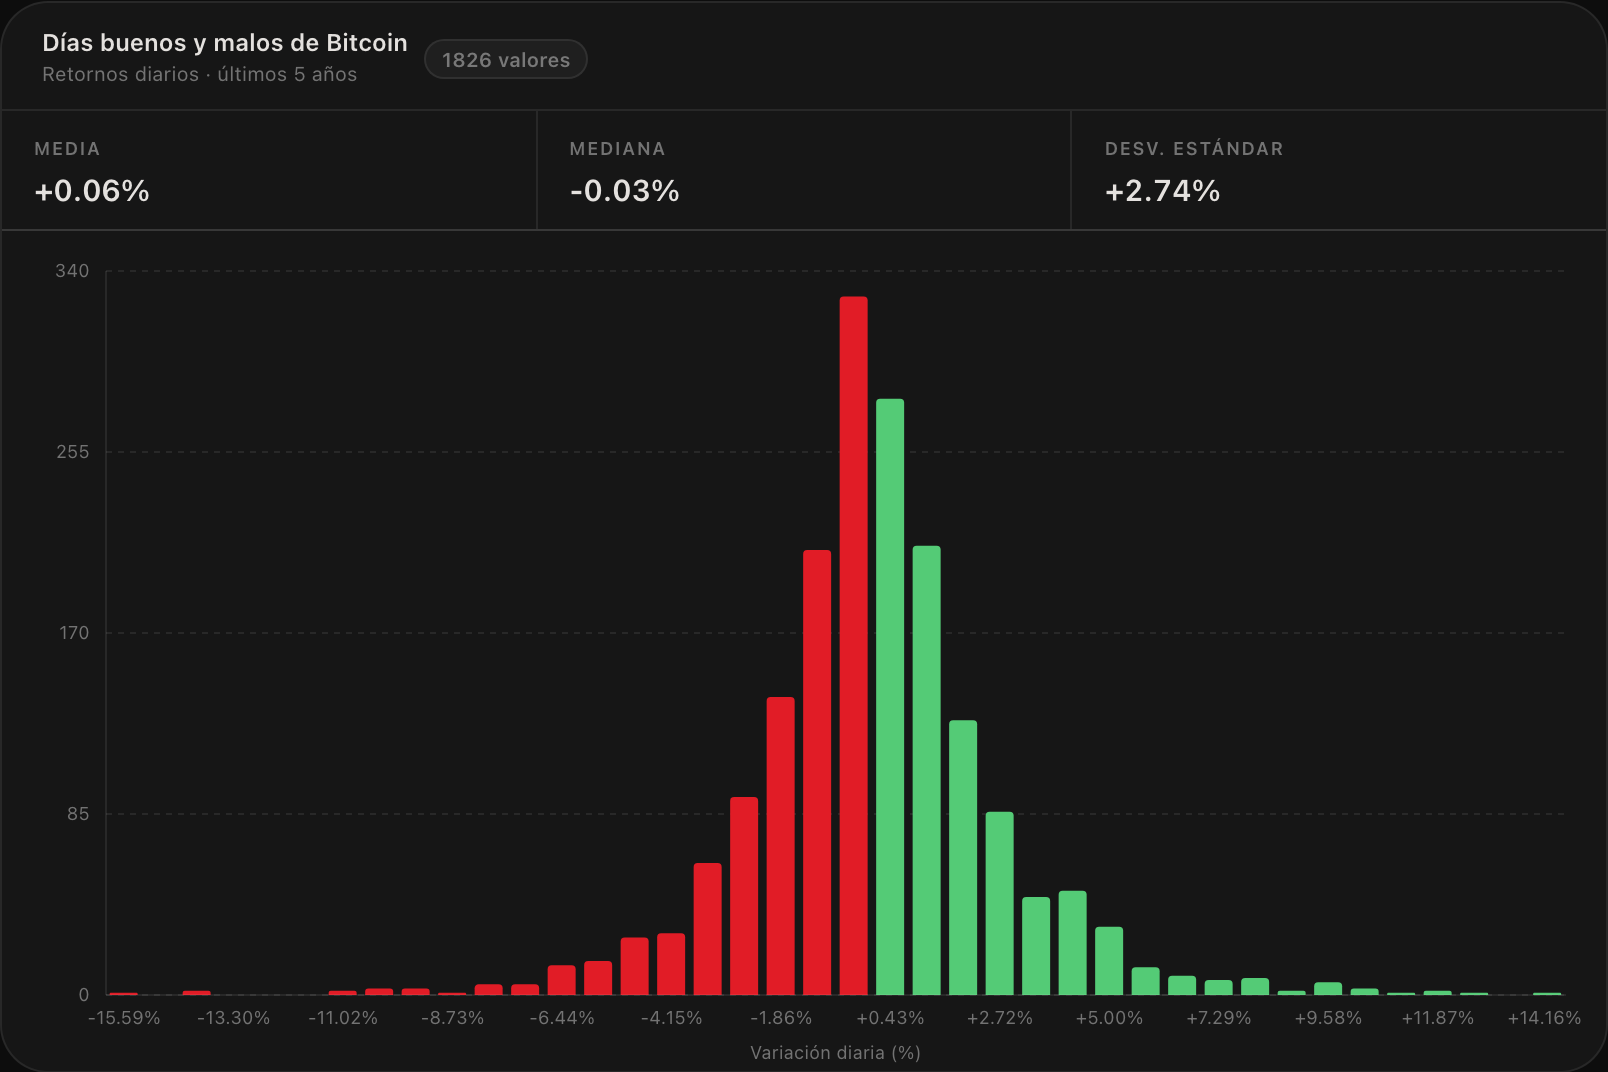The width and height of the screenshot is (1608, 1072).
Task: Click the '1826 valores' badge
Action: coord(506,59)
